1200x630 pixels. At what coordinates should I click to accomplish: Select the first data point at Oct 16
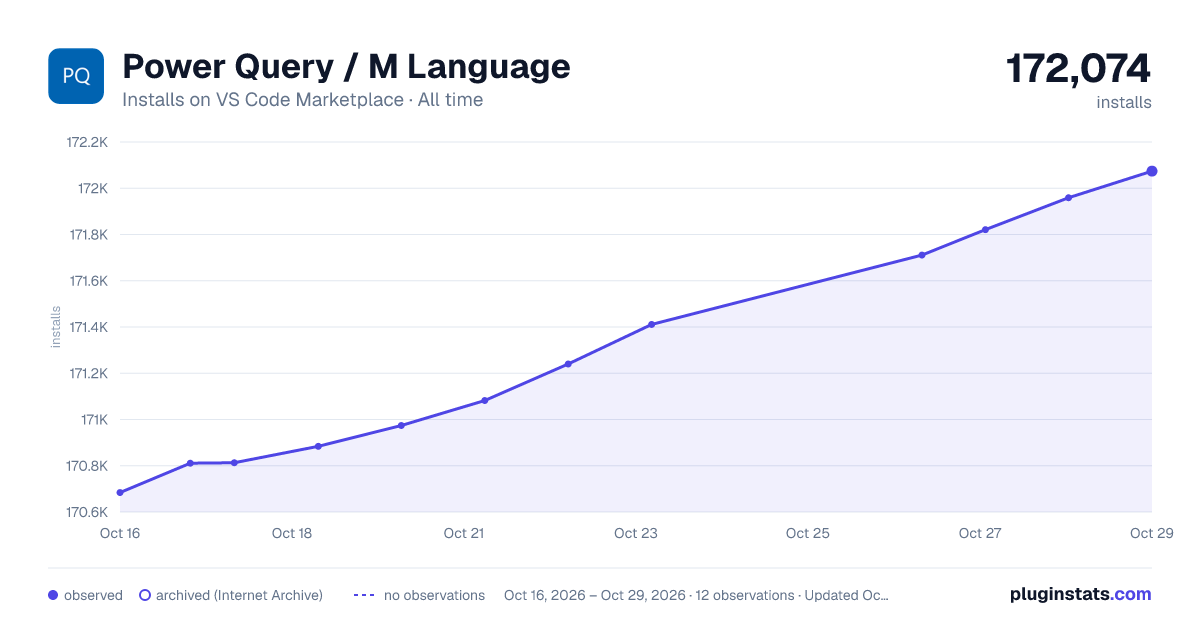120,492
